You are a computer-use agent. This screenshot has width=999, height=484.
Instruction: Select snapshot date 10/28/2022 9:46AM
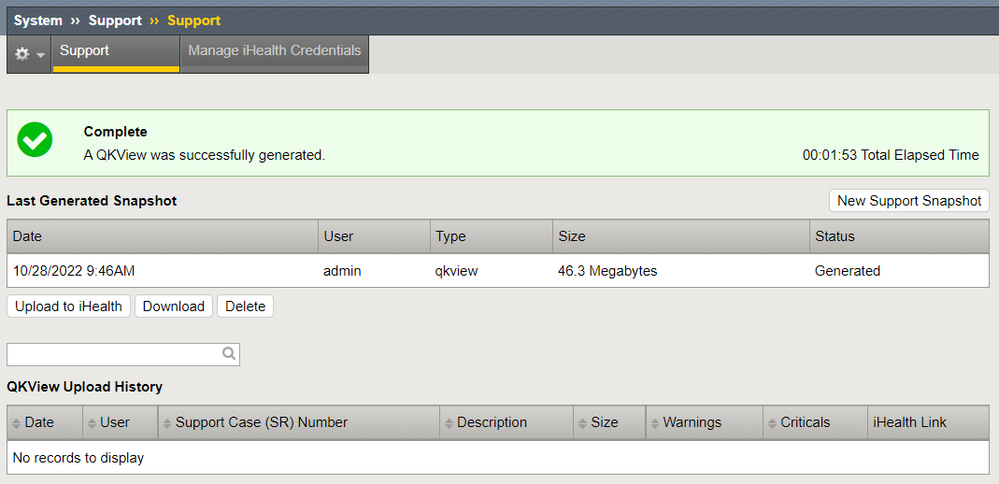74,271
